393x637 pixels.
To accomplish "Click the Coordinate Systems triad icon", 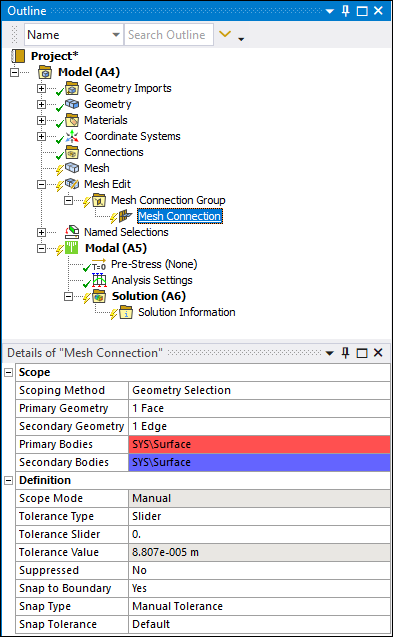I will point(72,136).
